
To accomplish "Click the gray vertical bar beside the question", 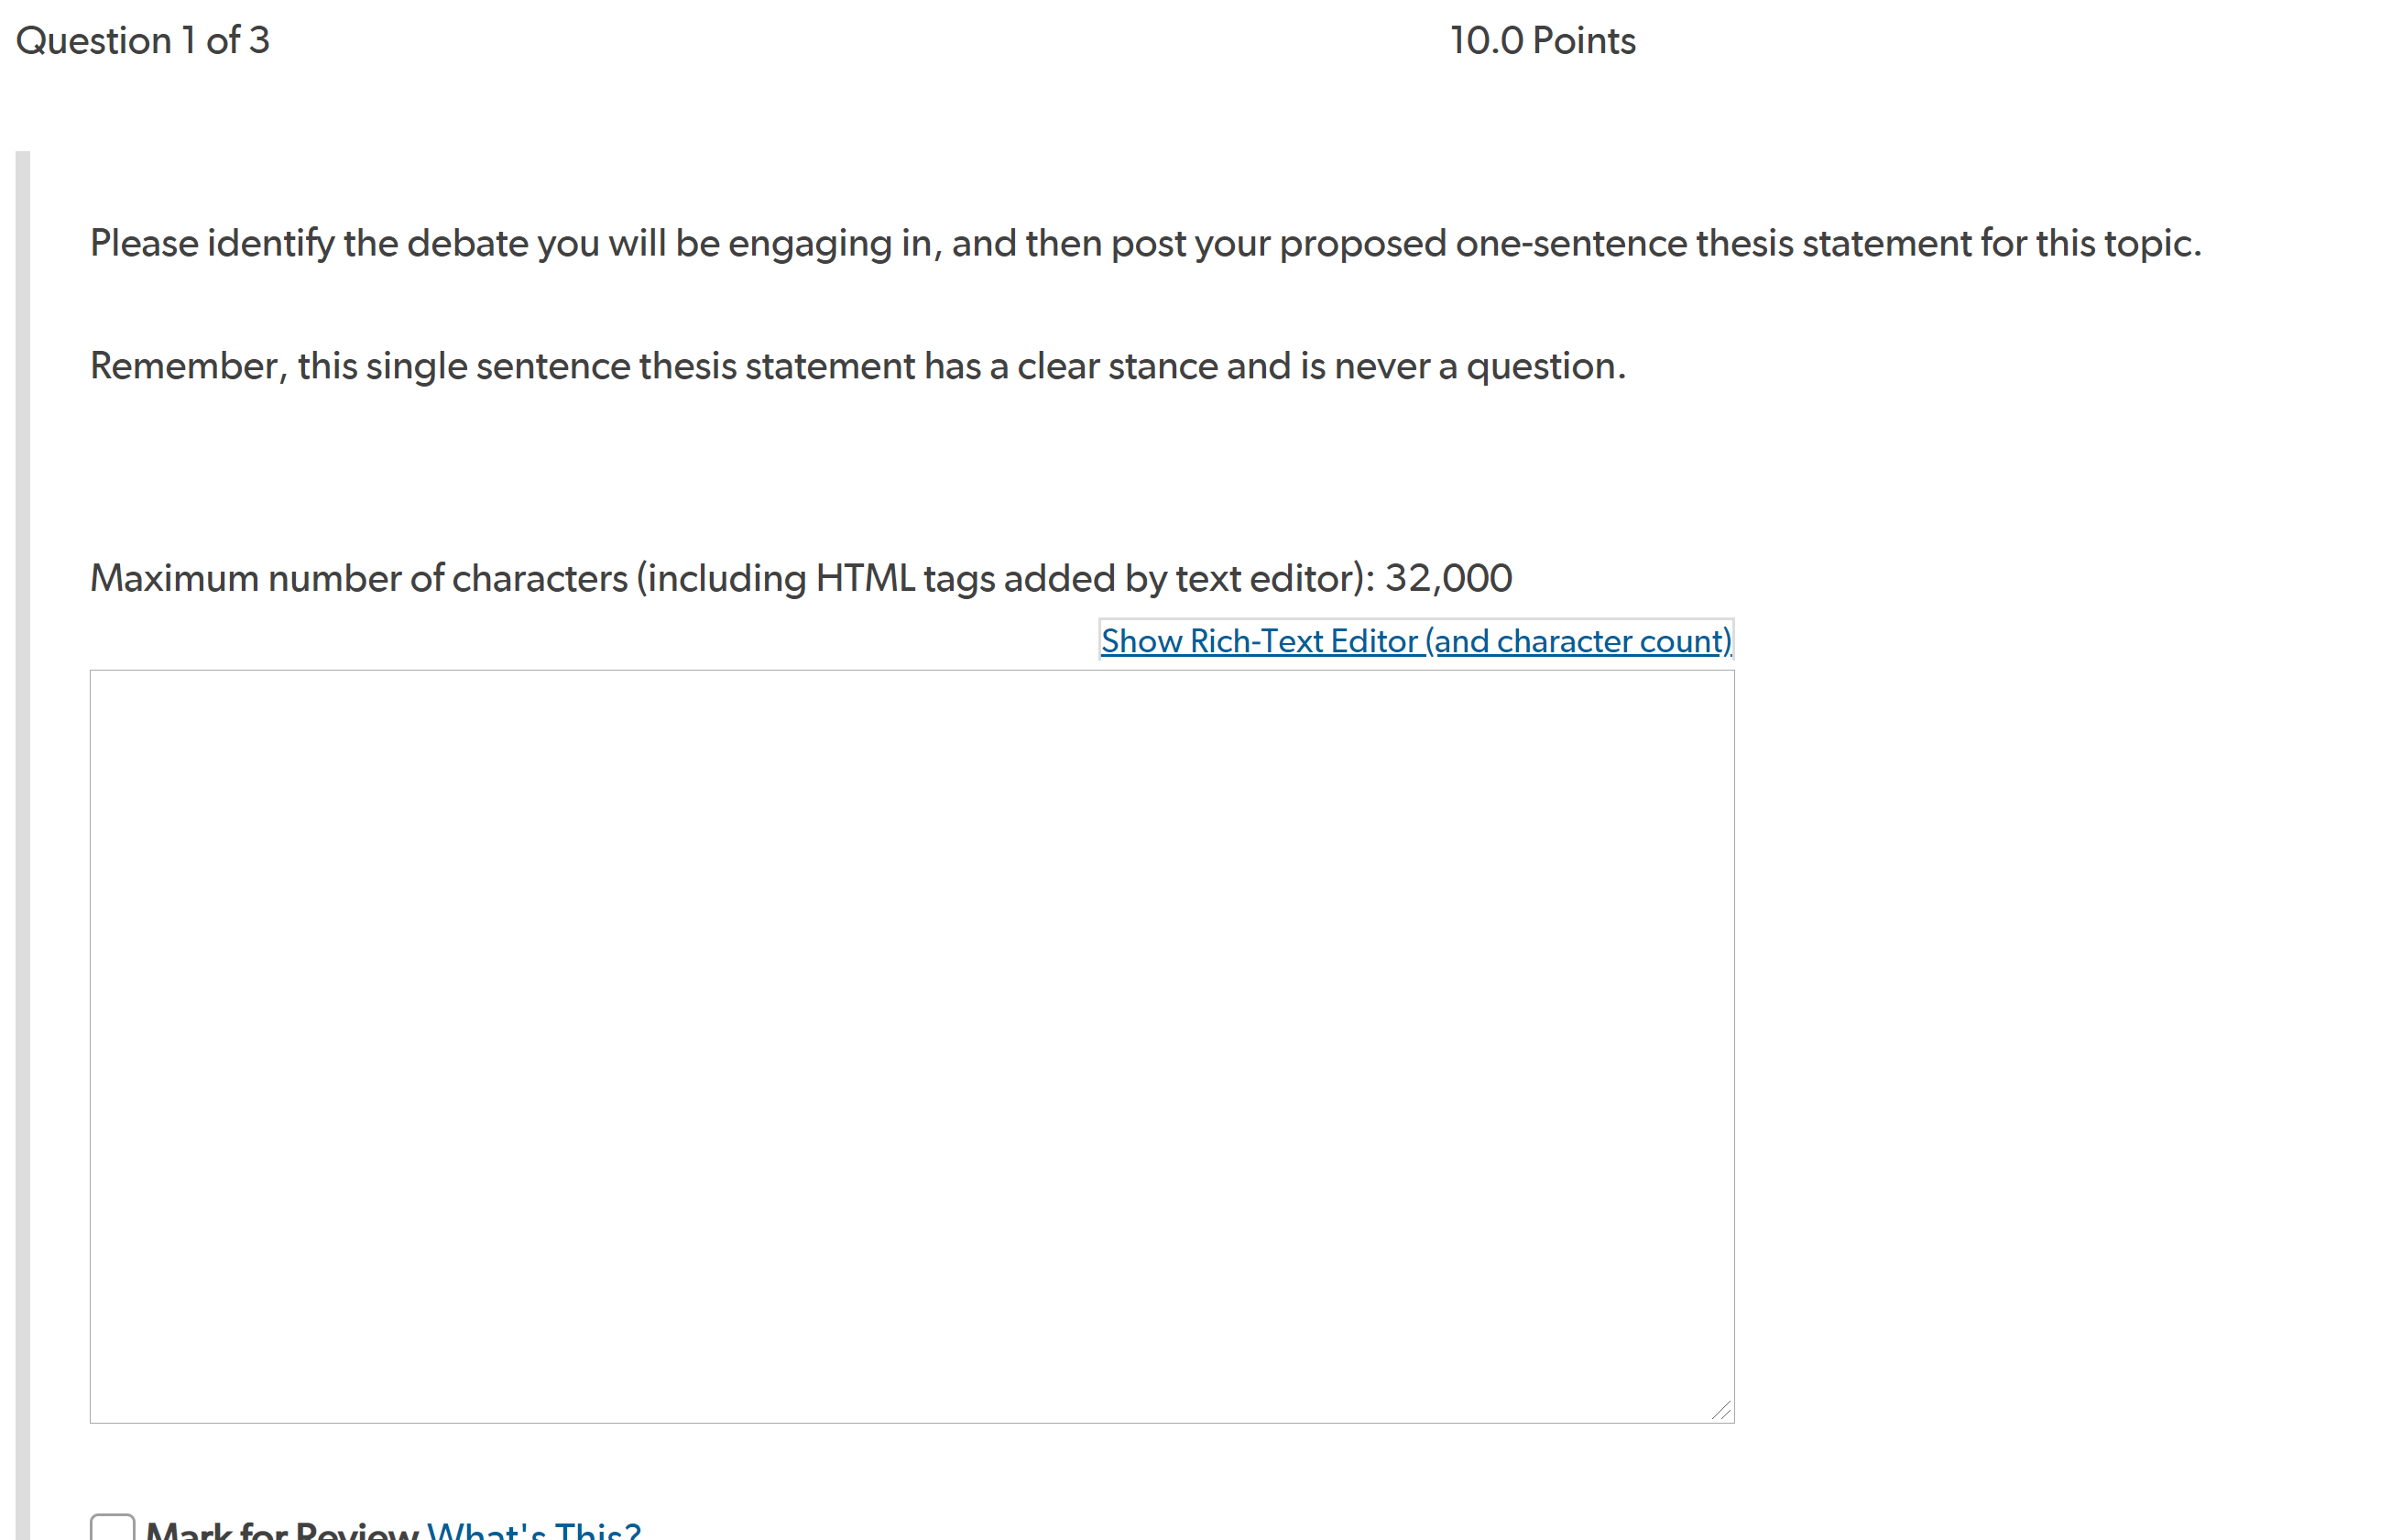I will click(x=23, y=845).
